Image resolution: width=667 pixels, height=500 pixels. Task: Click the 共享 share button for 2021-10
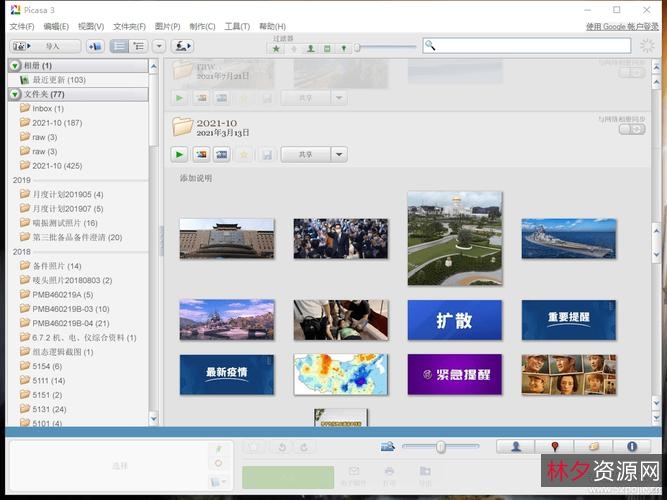pyautogui.click(x=305, y=154)
